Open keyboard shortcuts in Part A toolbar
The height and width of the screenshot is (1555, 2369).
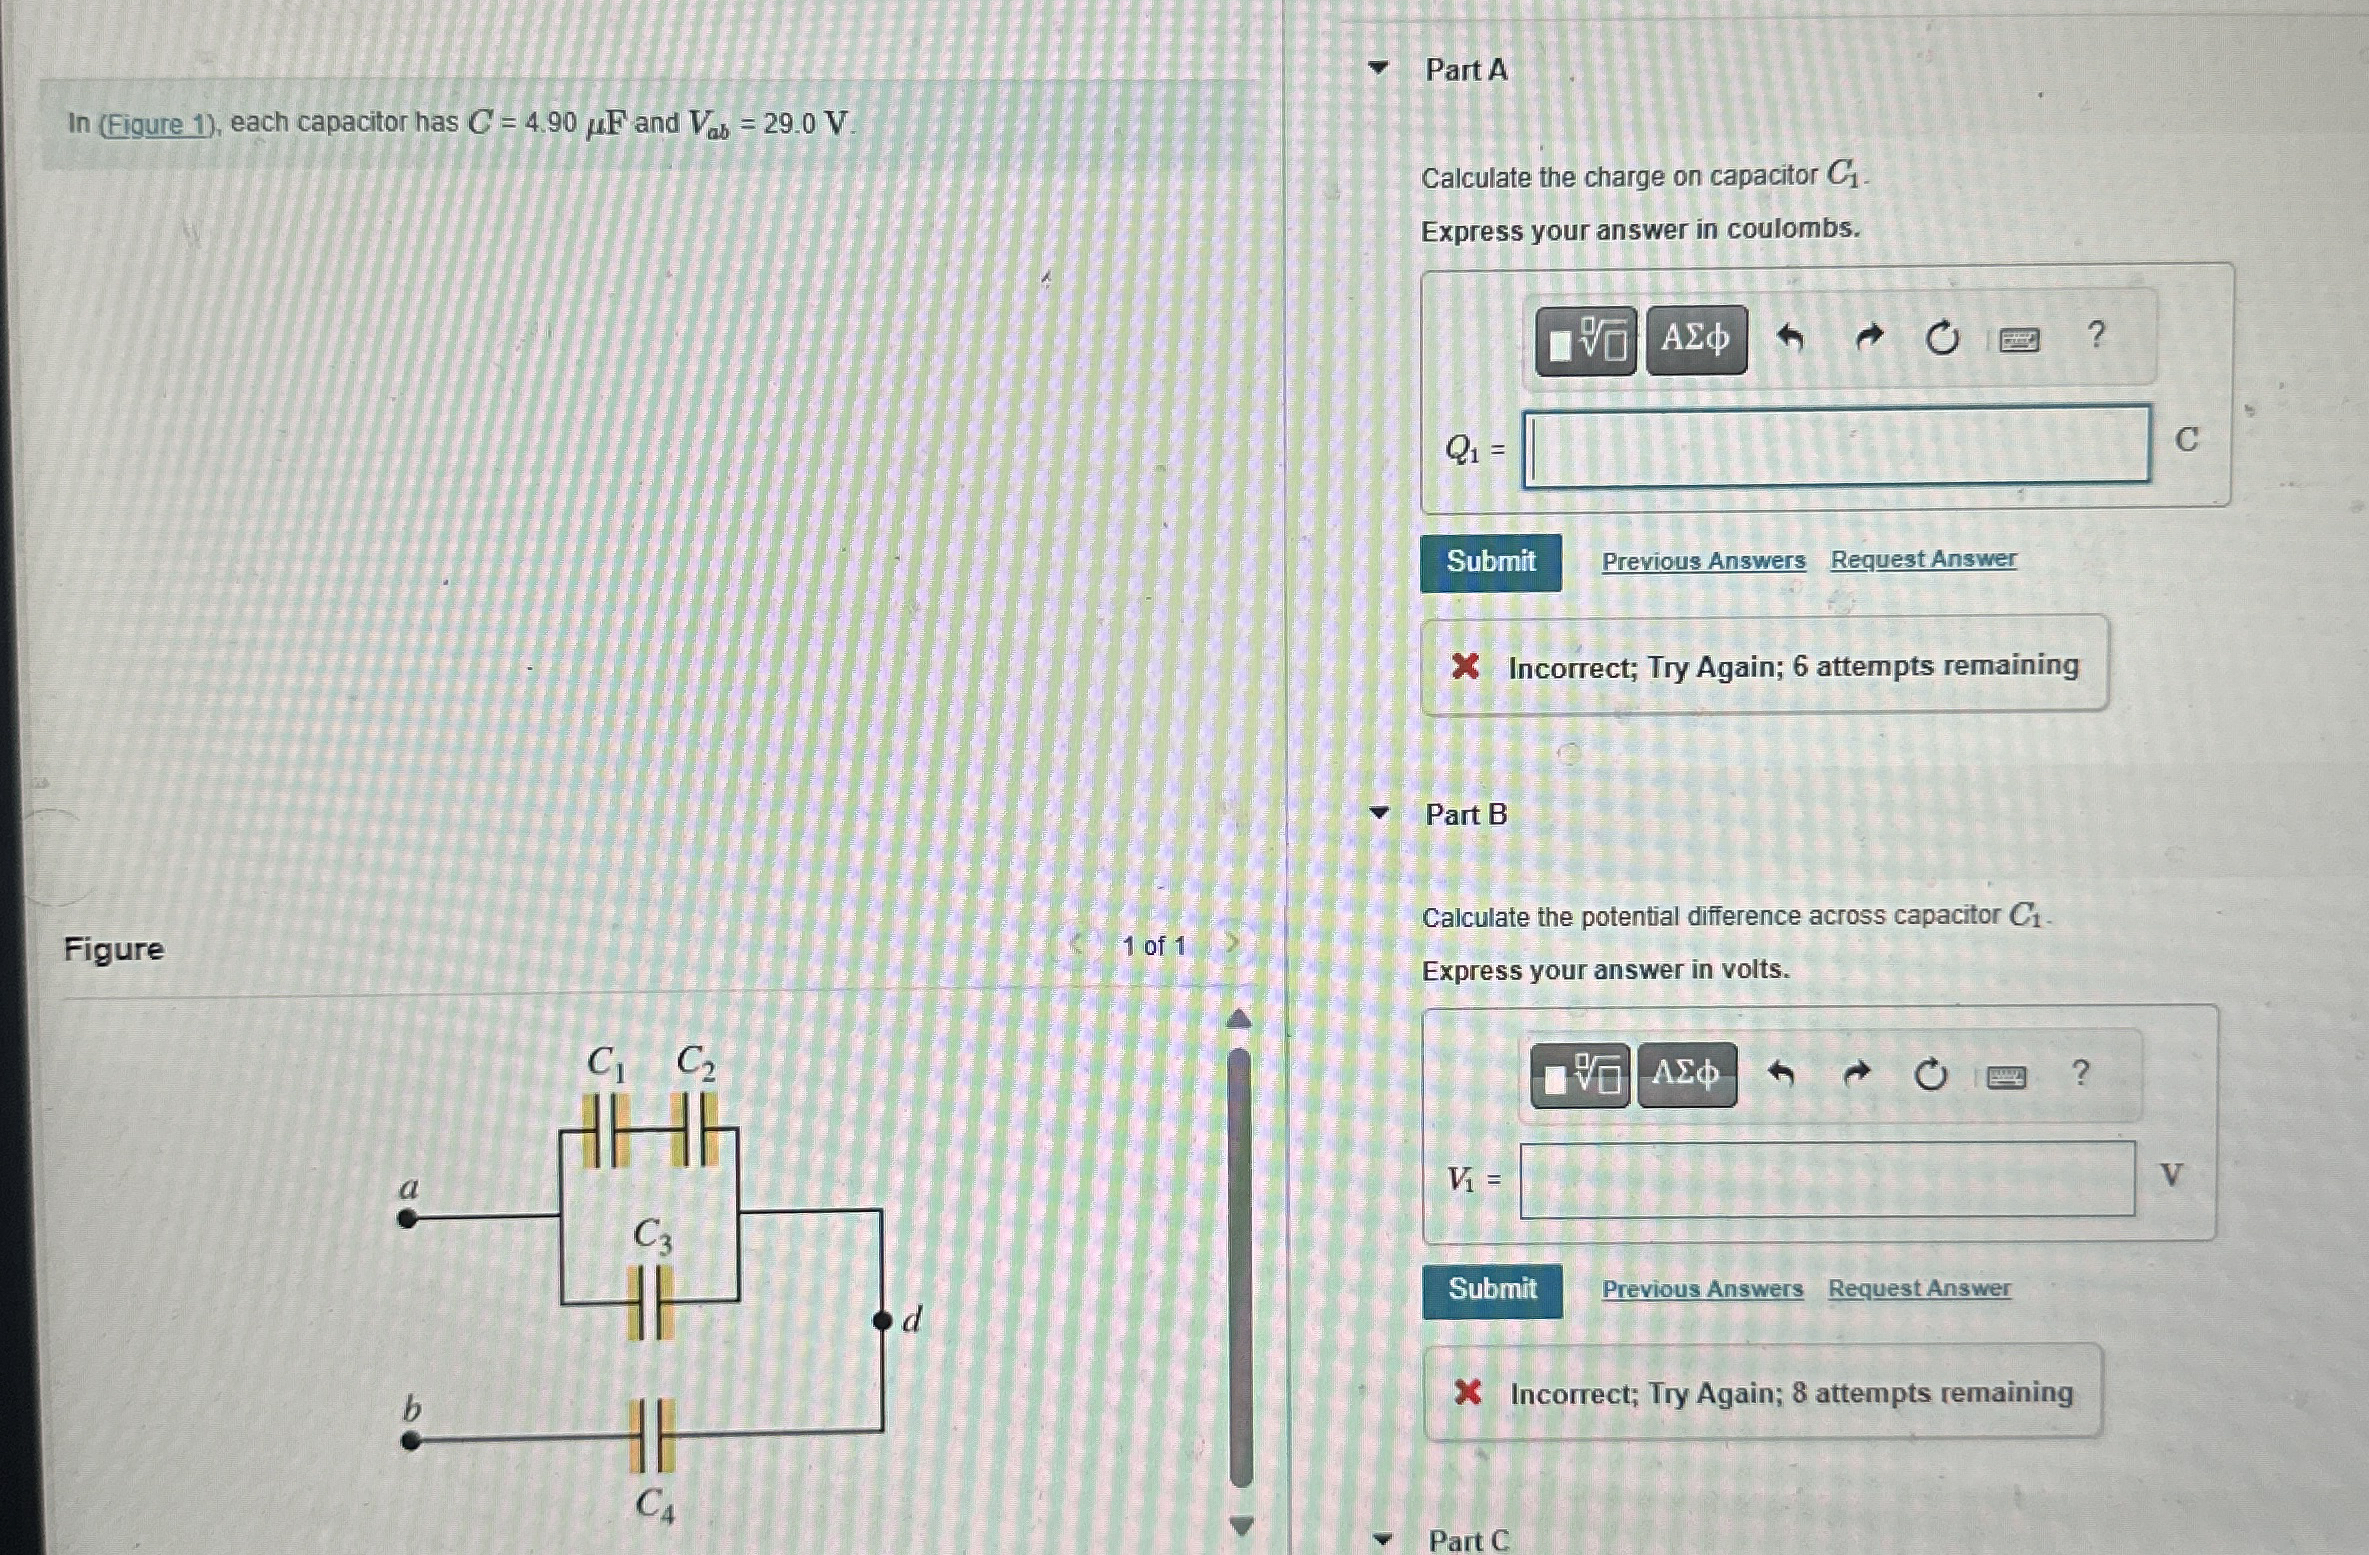click(2019, 341)
